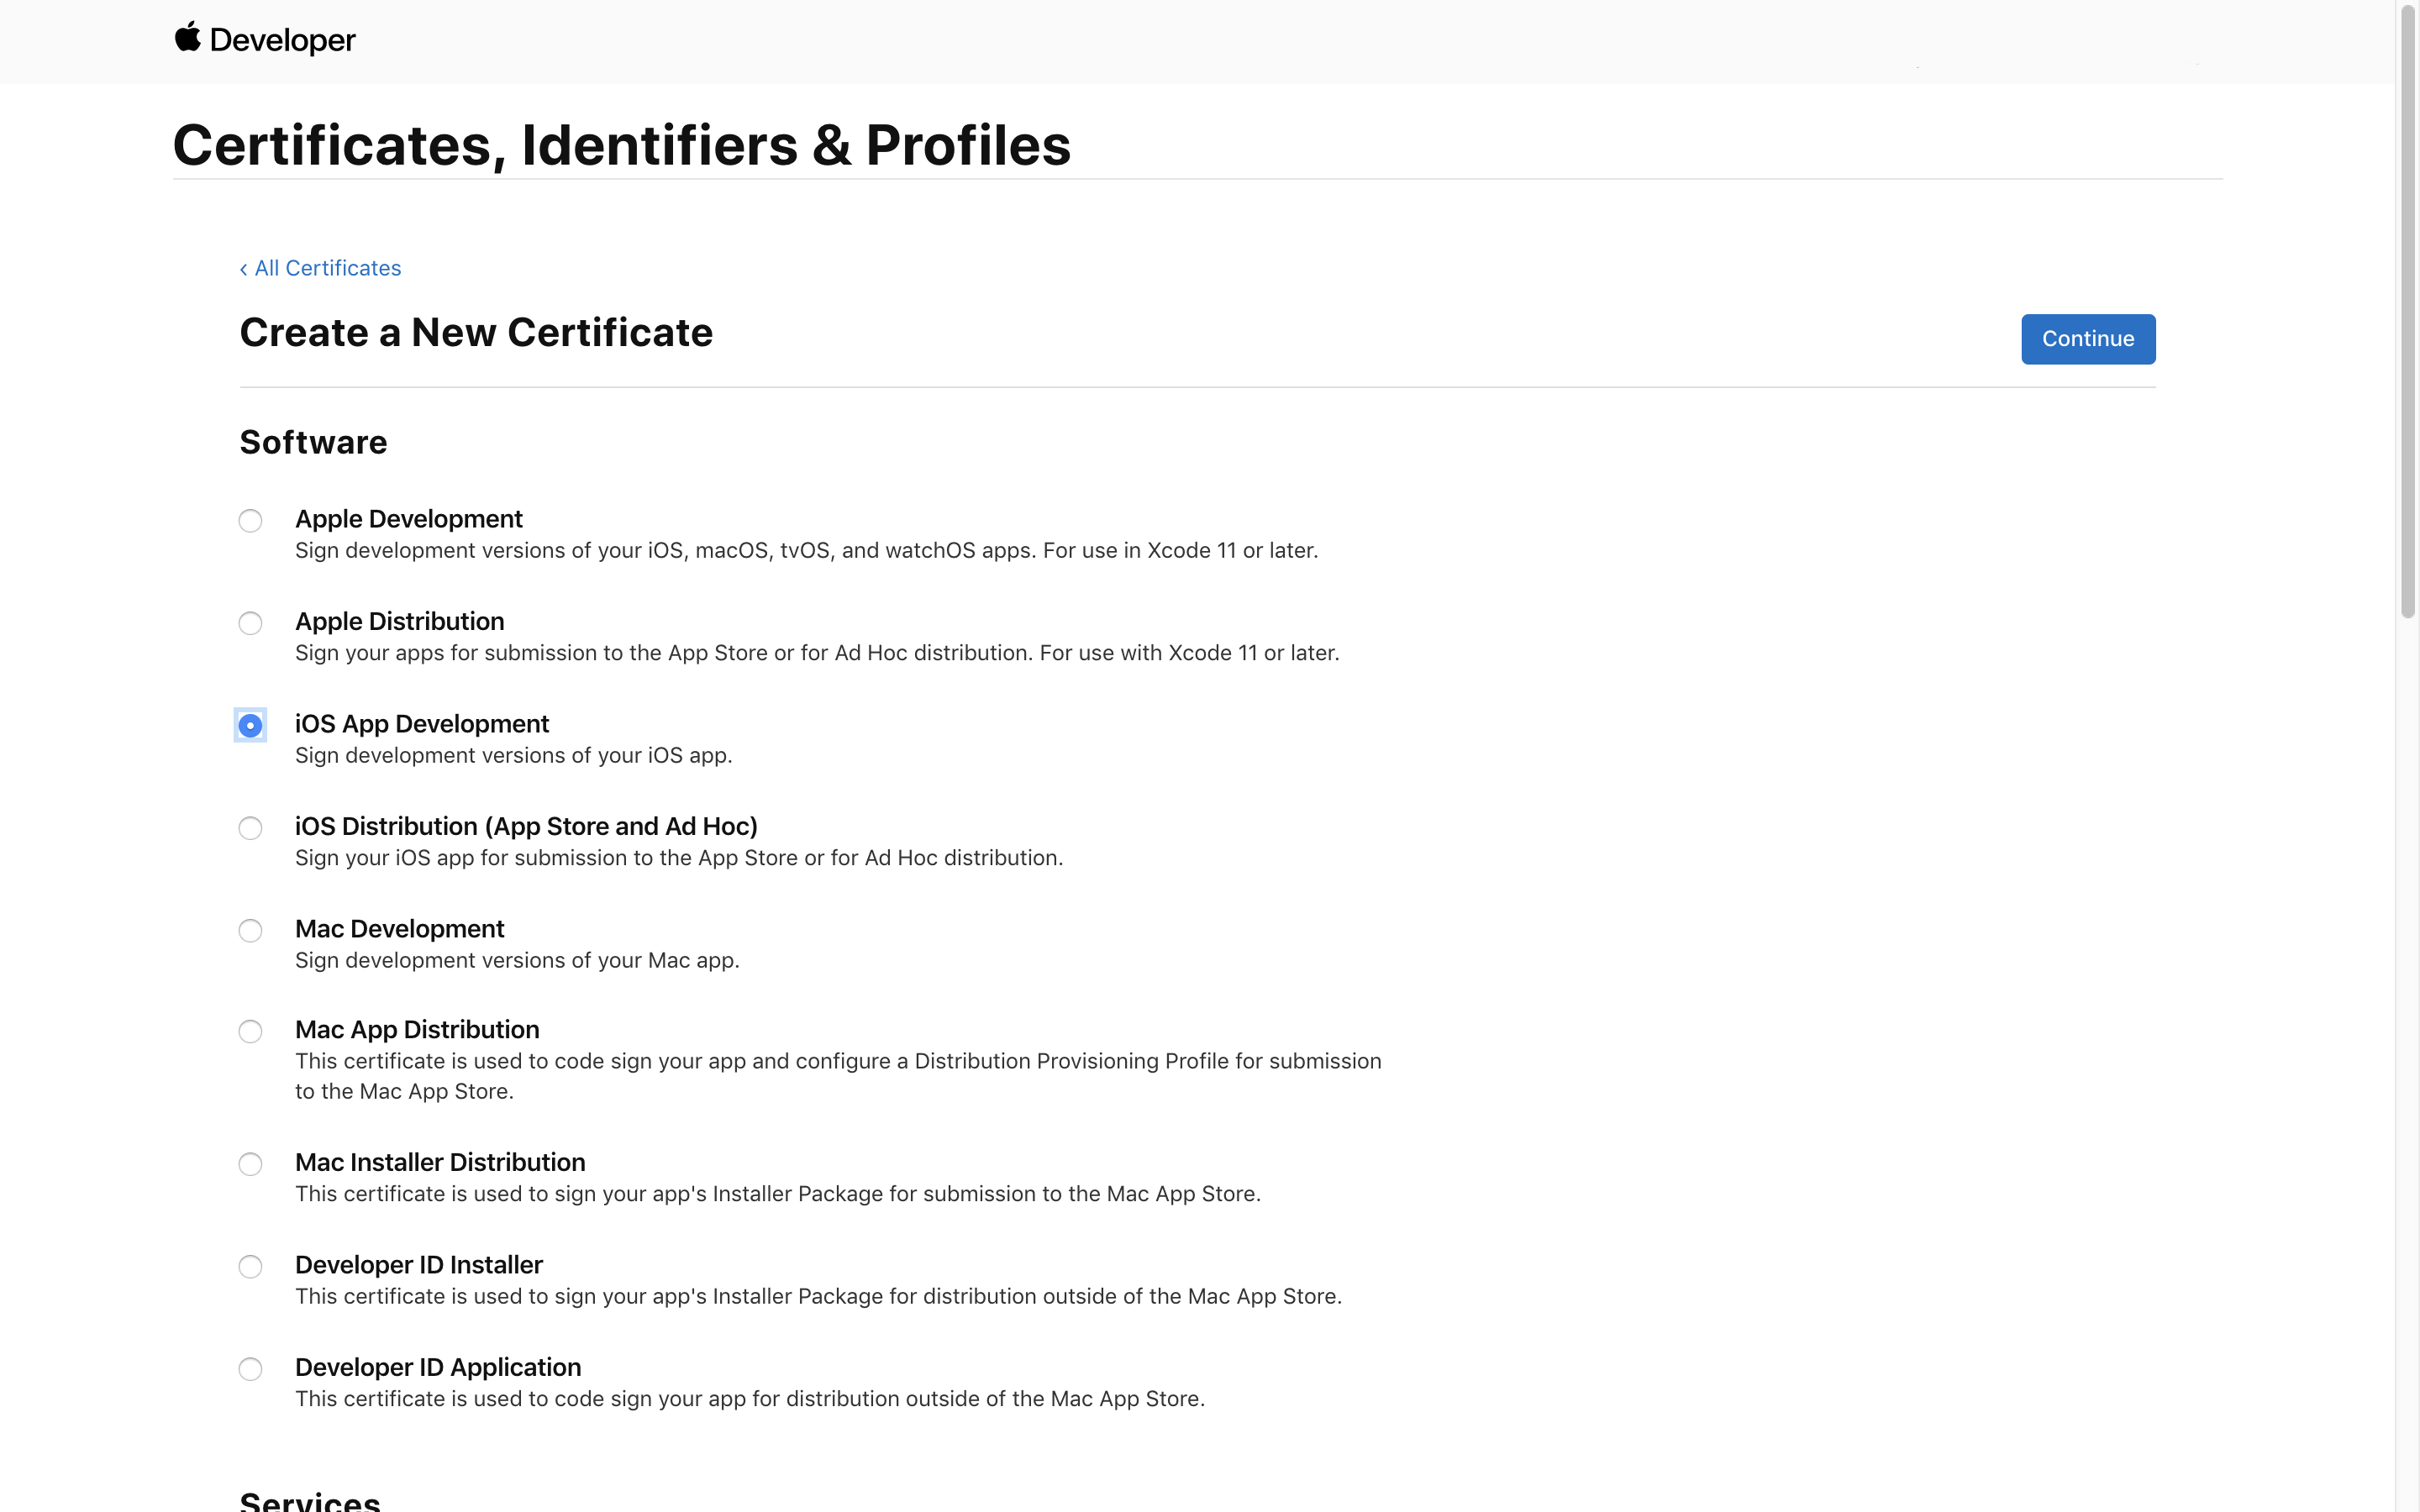Image resolution: width=2420 pixels, height=1512 pixels.
Task: Select the iOS App Development radio button
Action: (x=250, y=725)
